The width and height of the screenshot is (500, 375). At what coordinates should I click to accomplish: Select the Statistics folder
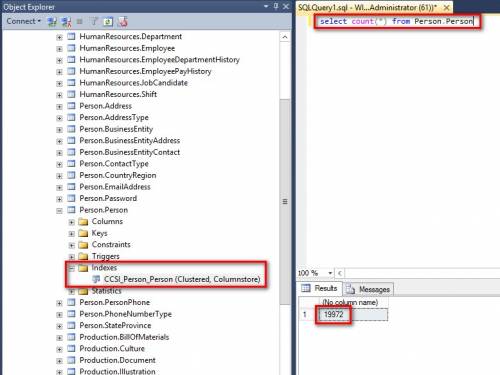[x=106, y=291]
